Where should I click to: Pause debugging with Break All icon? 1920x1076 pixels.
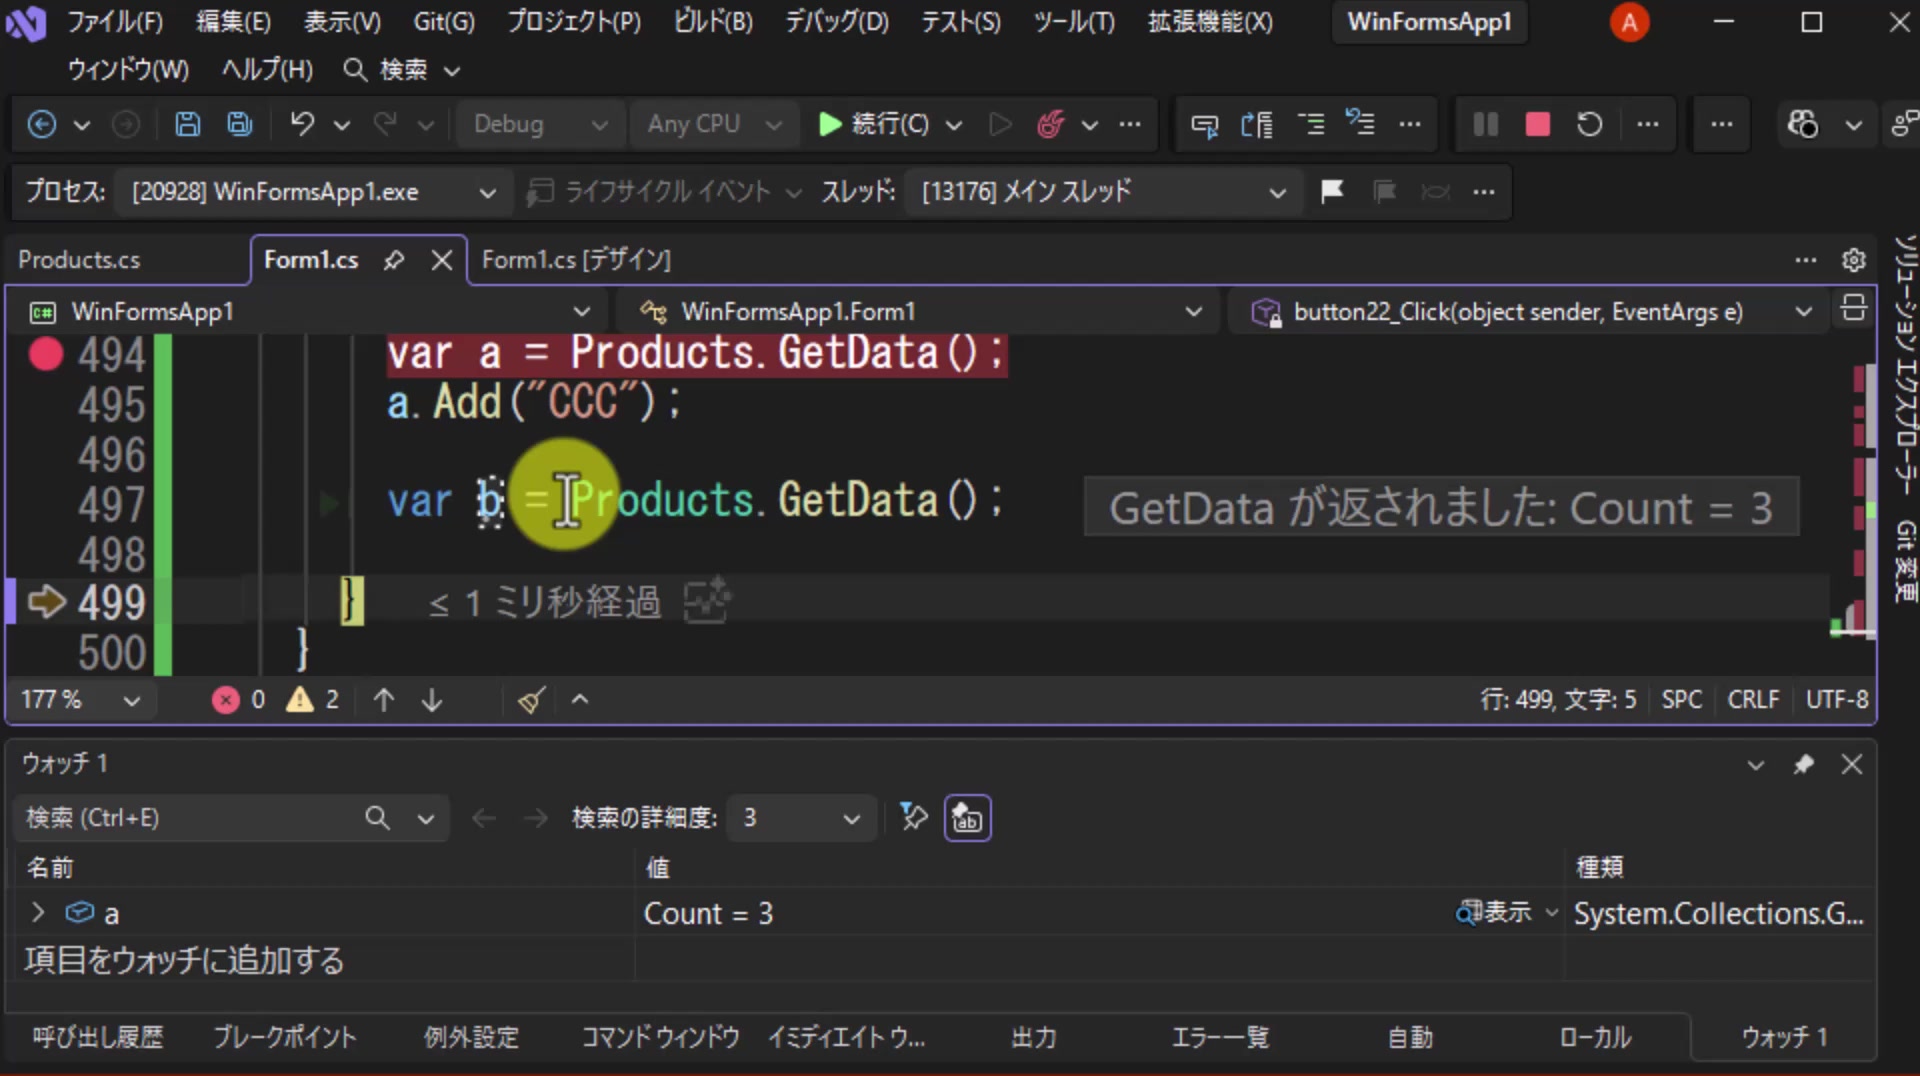pyautogui.click(x=1485, y=124)
